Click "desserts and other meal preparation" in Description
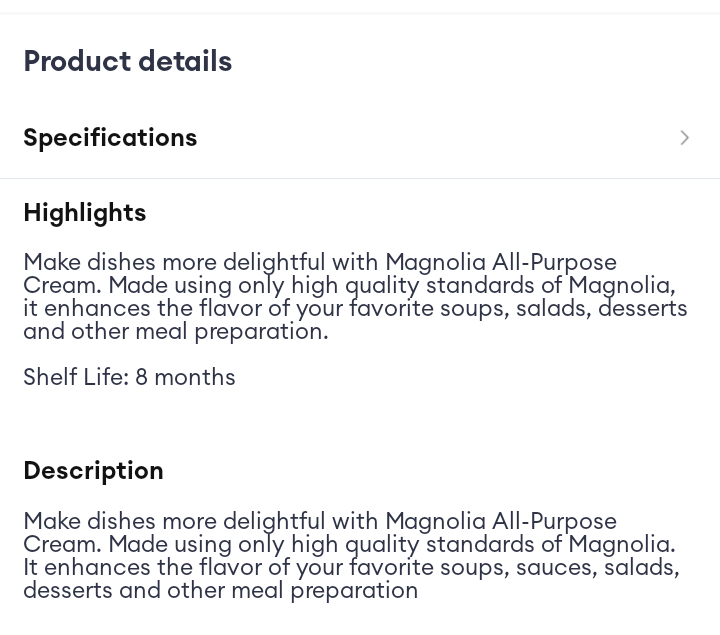 pos(221,591)
